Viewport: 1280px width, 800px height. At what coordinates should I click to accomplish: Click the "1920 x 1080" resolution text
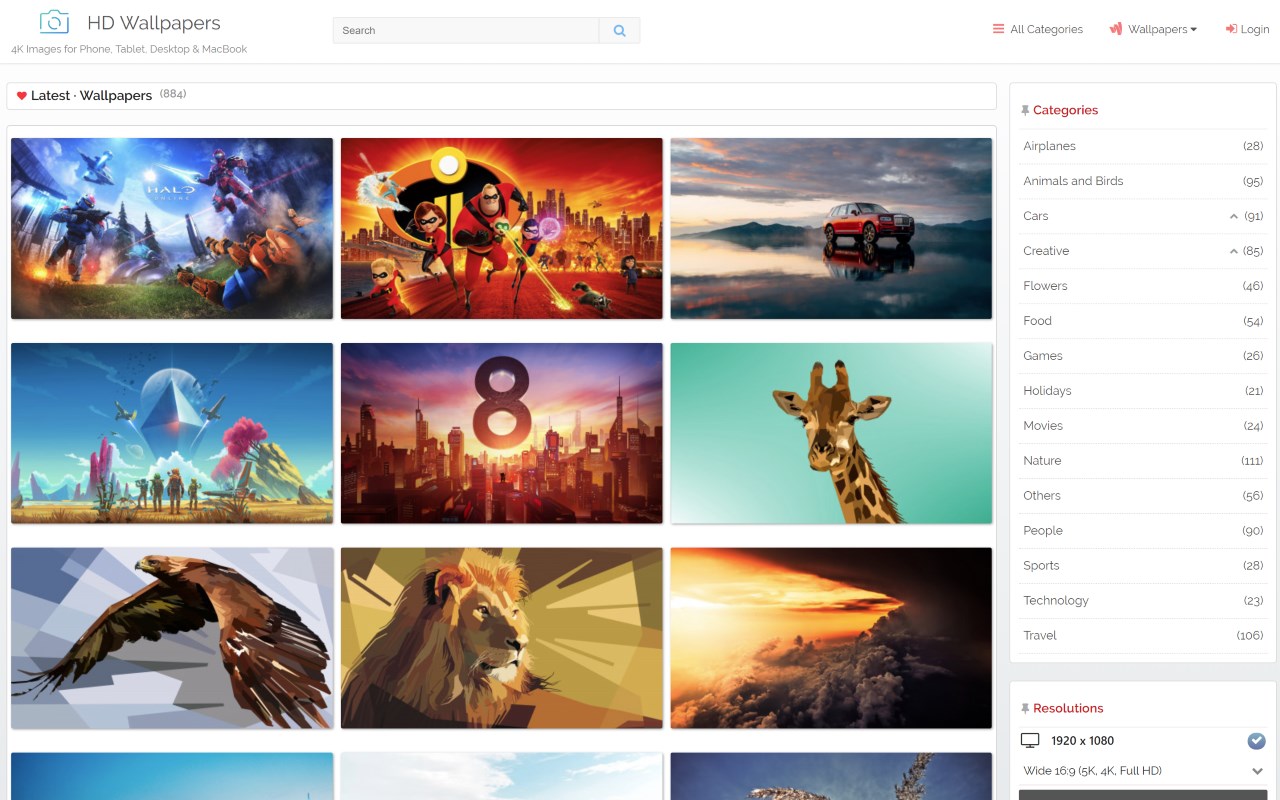coord(1082,741)
